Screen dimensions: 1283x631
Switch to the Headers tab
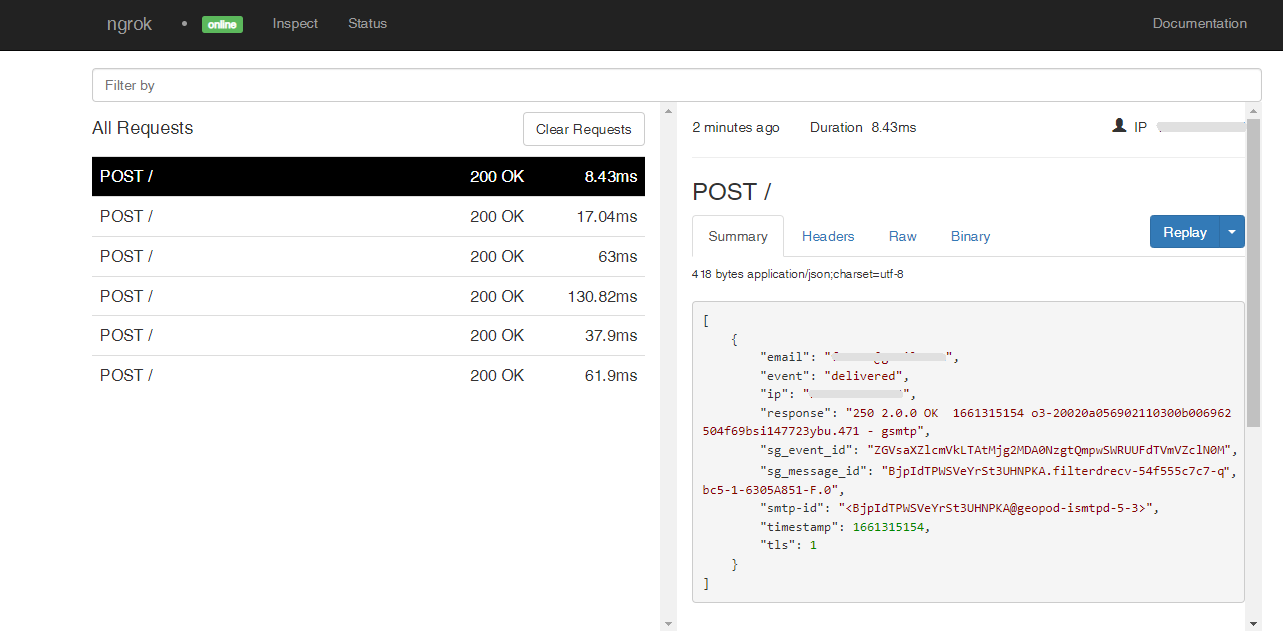(x=828, y=236)
